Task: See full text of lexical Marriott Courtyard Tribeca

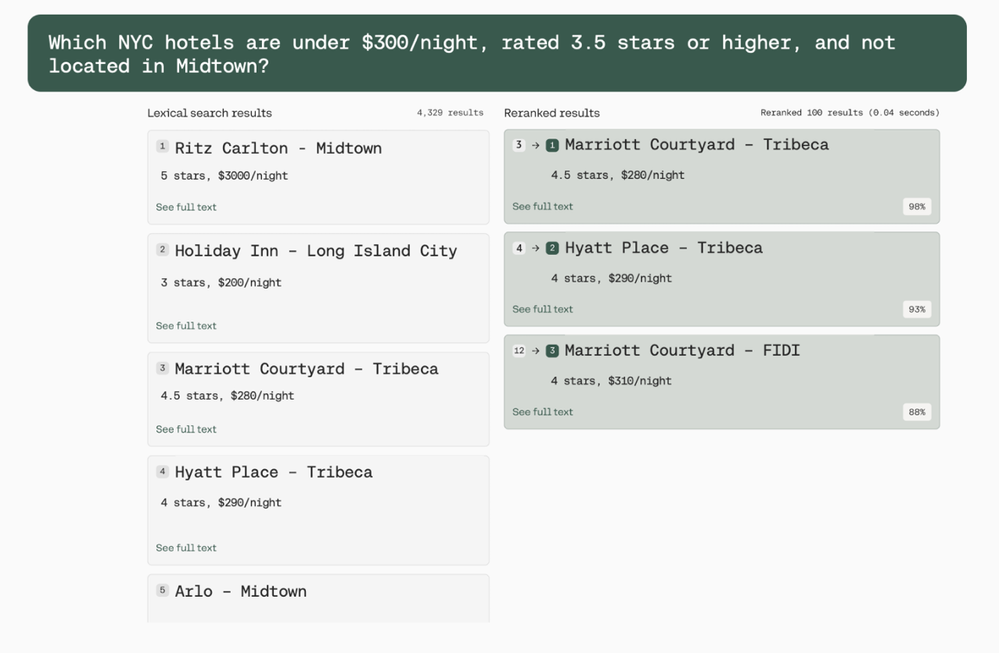Action: click(186, 429)
